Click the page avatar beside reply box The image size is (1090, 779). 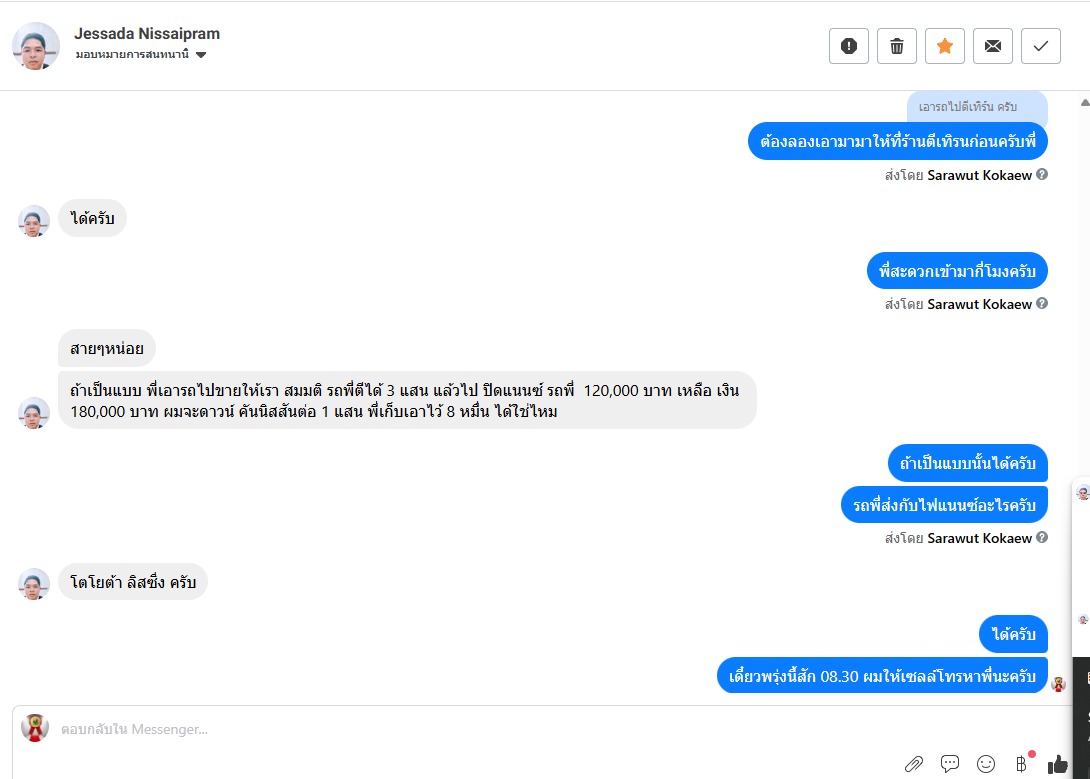[x=35, y=728]
